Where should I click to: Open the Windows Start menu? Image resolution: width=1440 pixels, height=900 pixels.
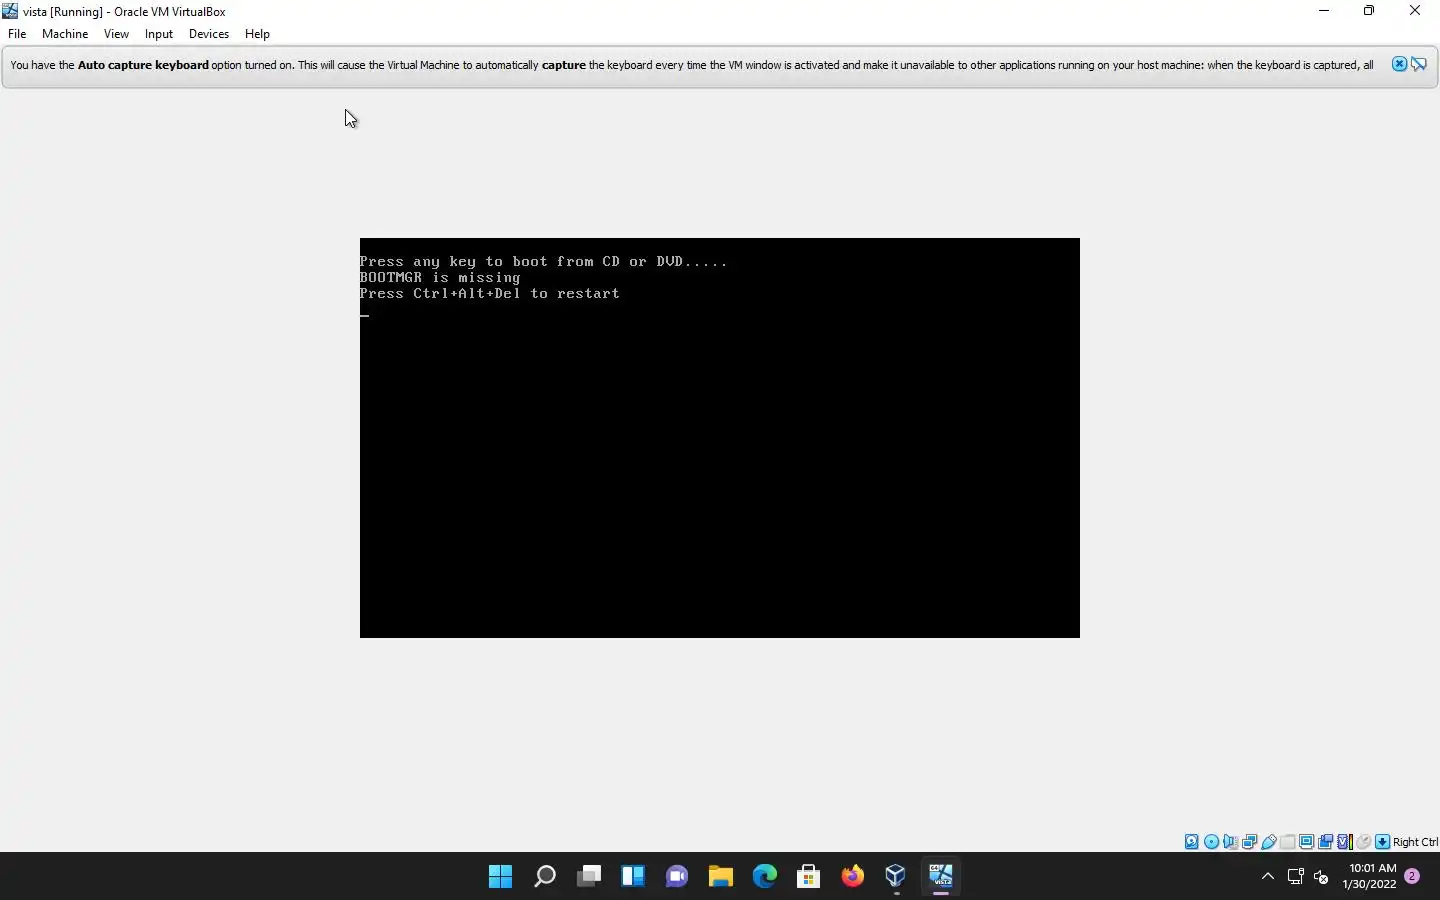[500, 877]
